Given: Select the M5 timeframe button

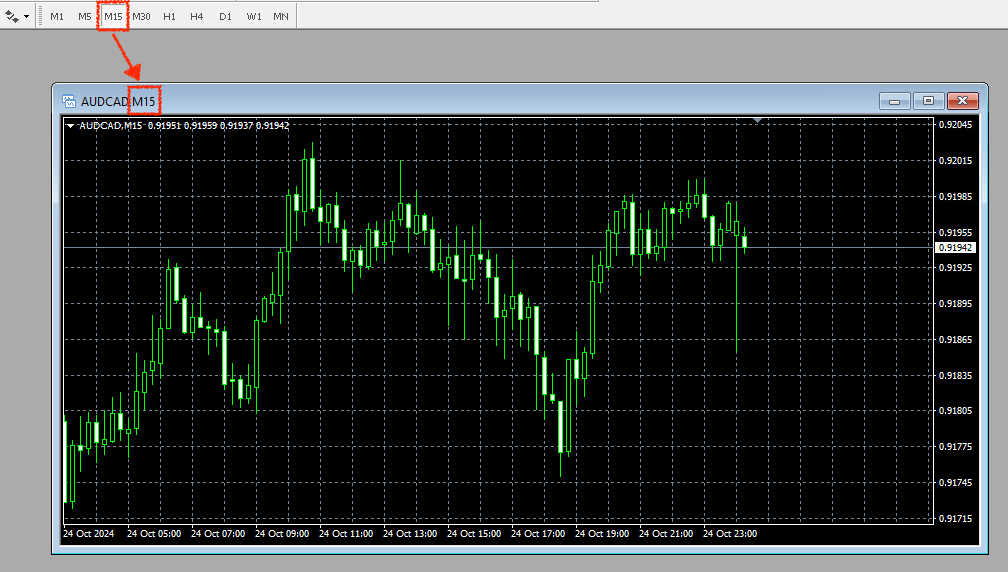Looking at the screenshot, I should coord(85,17).
